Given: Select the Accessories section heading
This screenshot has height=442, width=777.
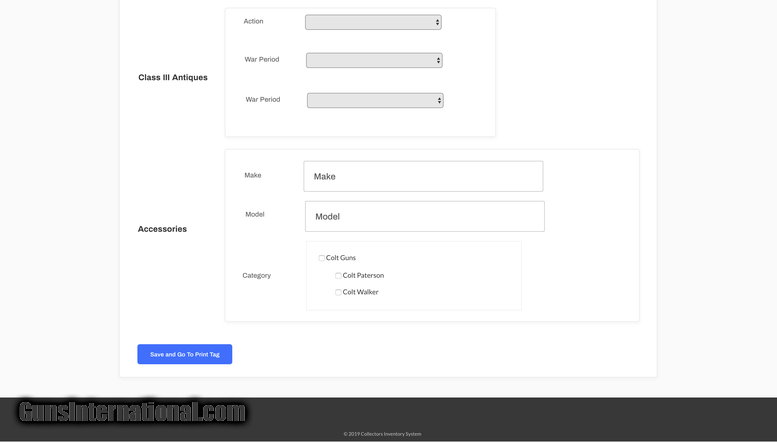Looking at the screenshot, I should (x=162, y=229).
